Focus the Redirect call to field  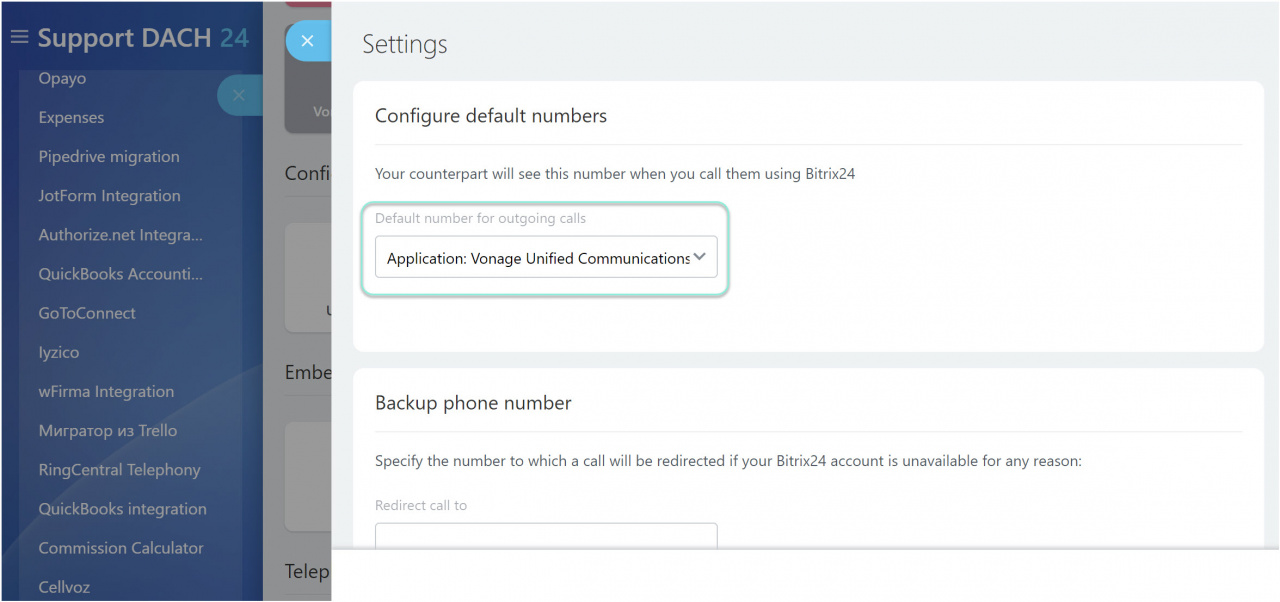pos(546,537)
